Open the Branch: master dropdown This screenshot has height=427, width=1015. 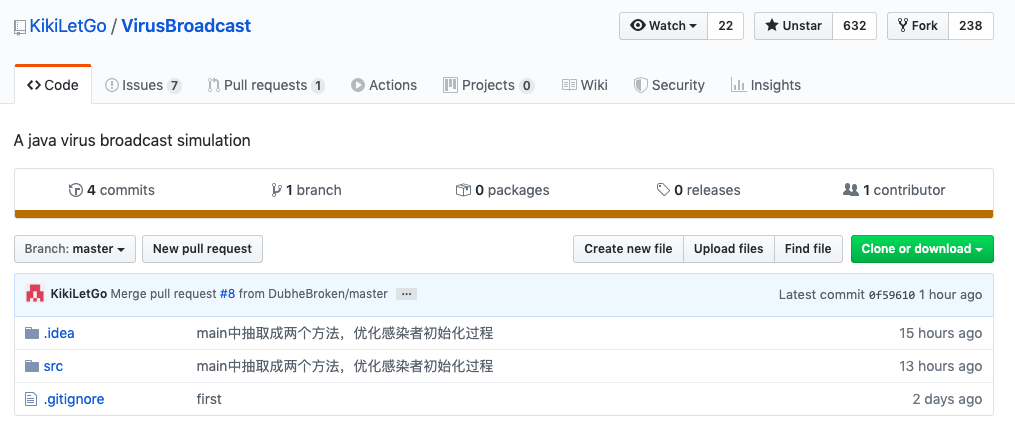click(x=75, y=249)
